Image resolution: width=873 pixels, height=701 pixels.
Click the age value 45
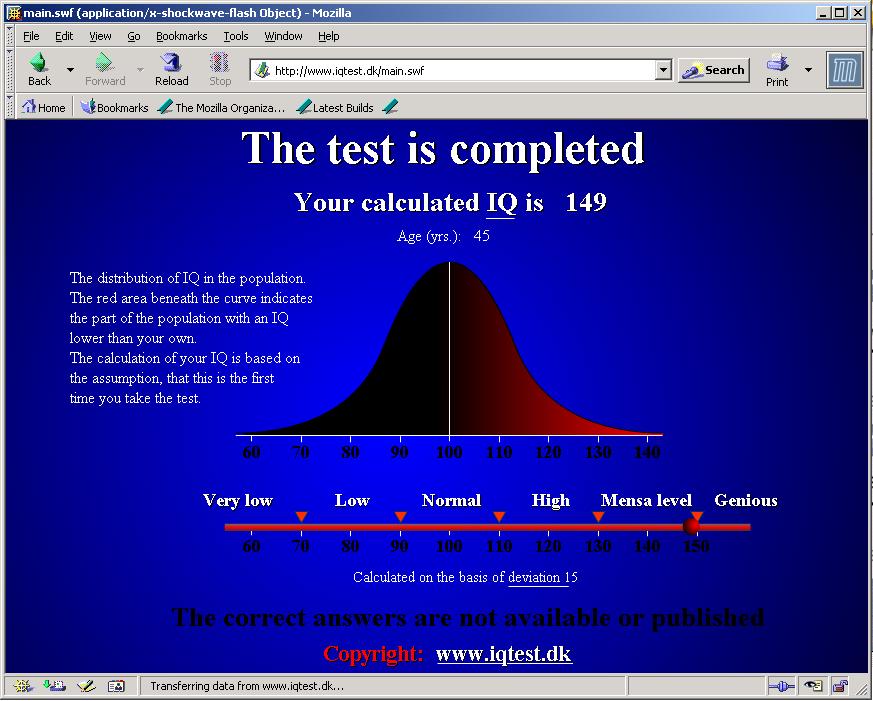coord(482,236)
